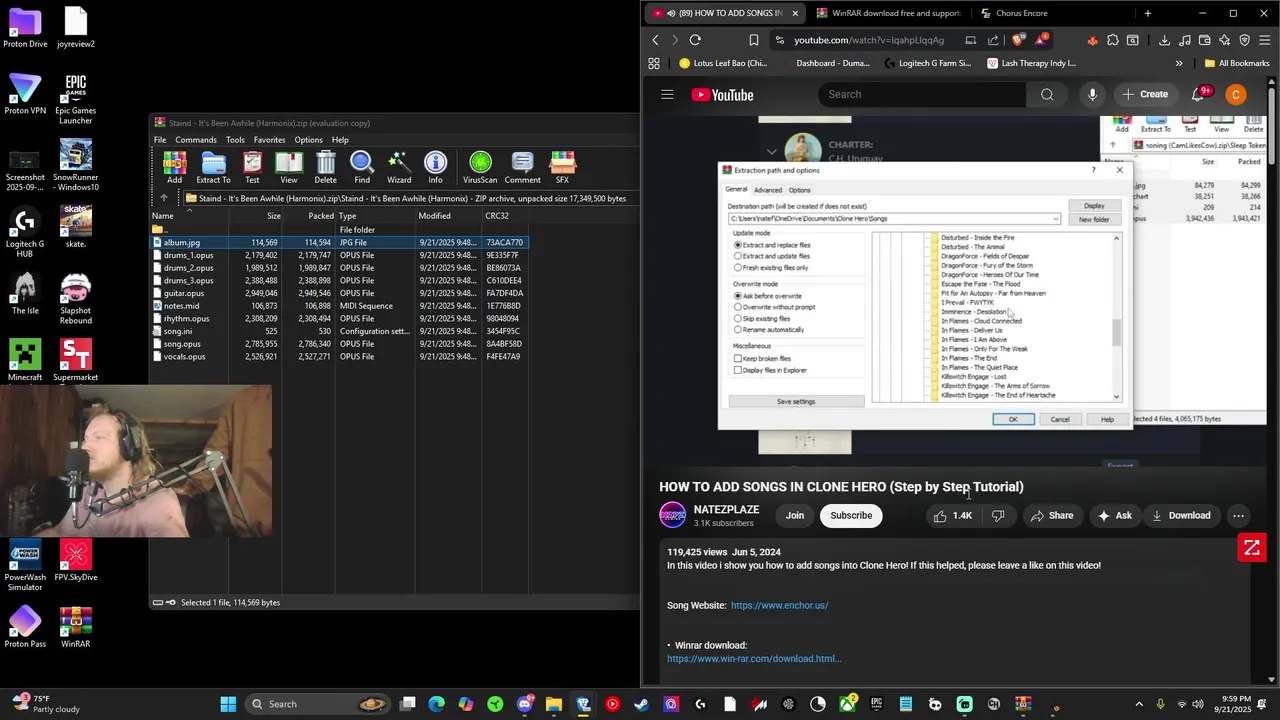Start VirusScan from the WinRAR toolbar

pos(480,167)
